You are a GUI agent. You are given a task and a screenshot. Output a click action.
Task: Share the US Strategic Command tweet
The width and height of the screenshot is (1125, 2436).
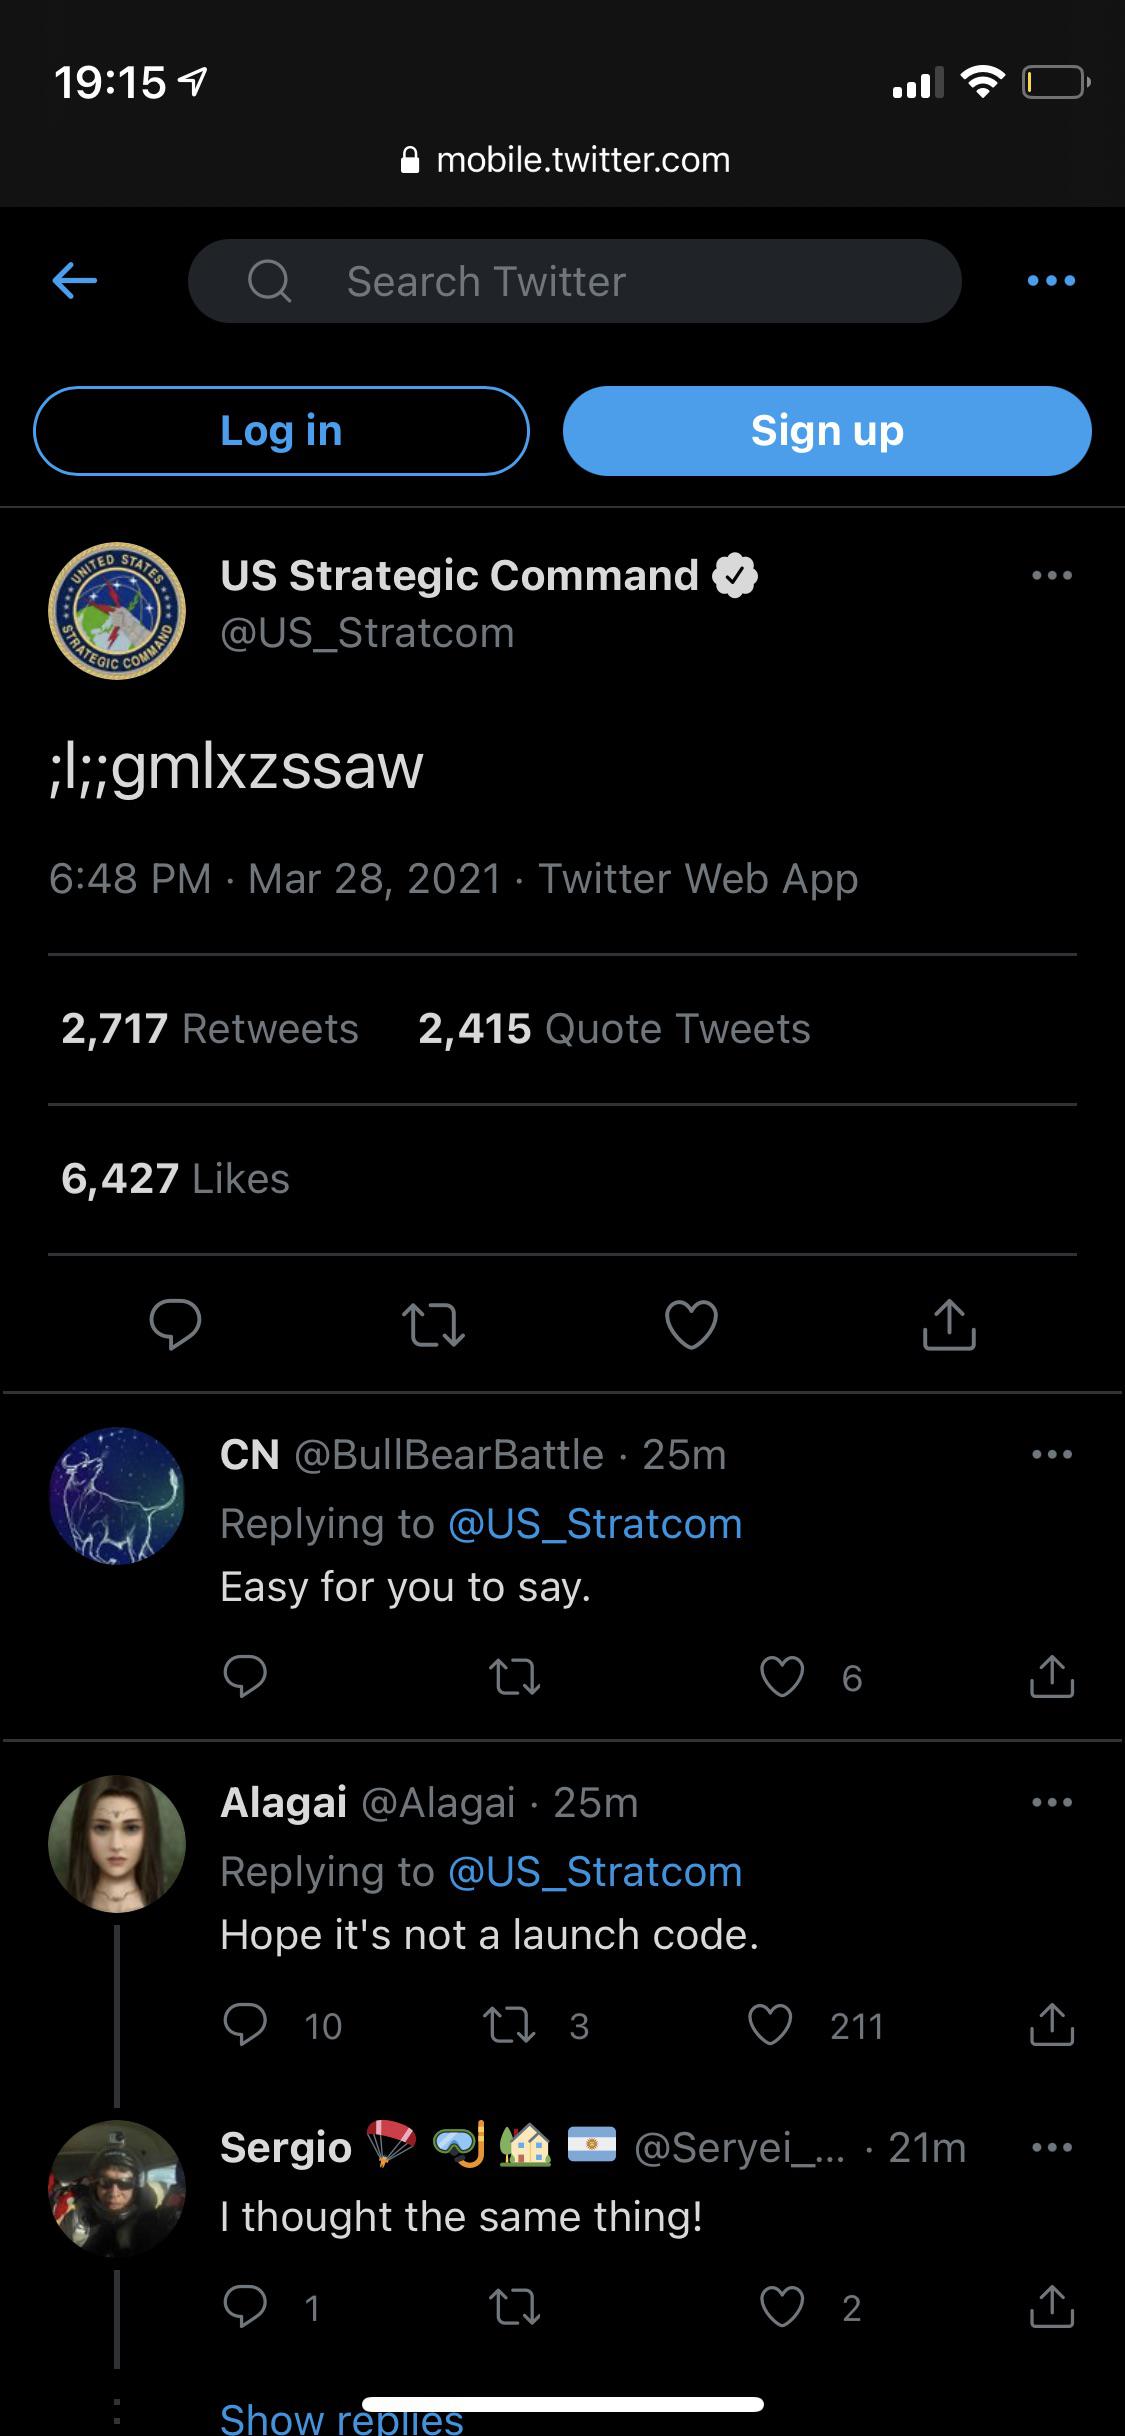point(948,1324)
